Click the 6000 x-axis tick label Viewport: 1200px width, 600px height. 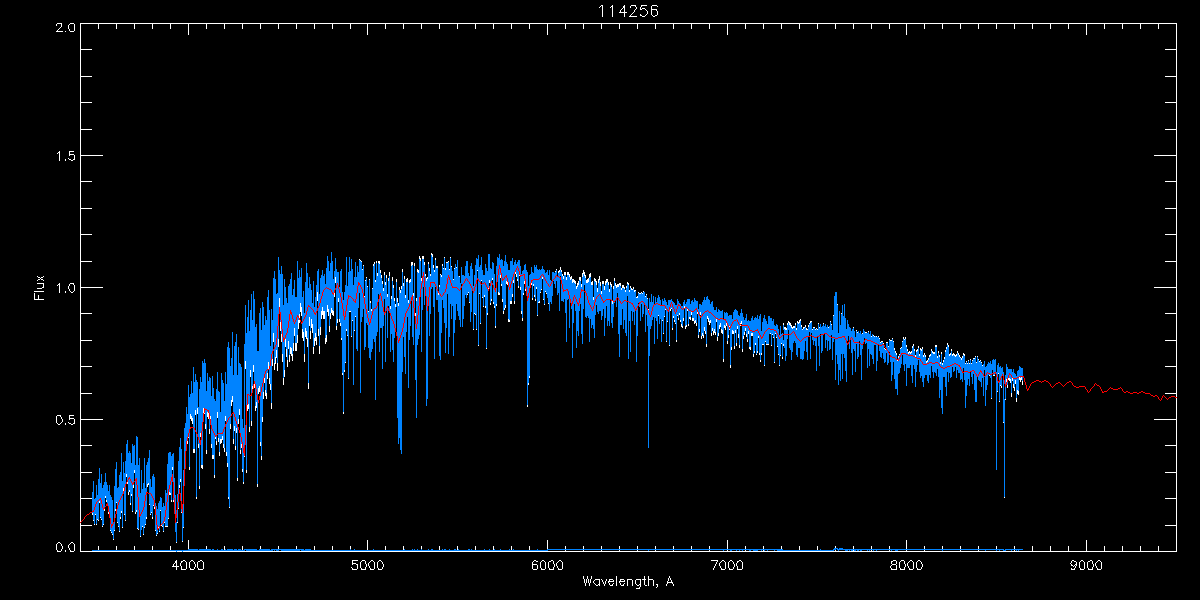click(547, 564)
